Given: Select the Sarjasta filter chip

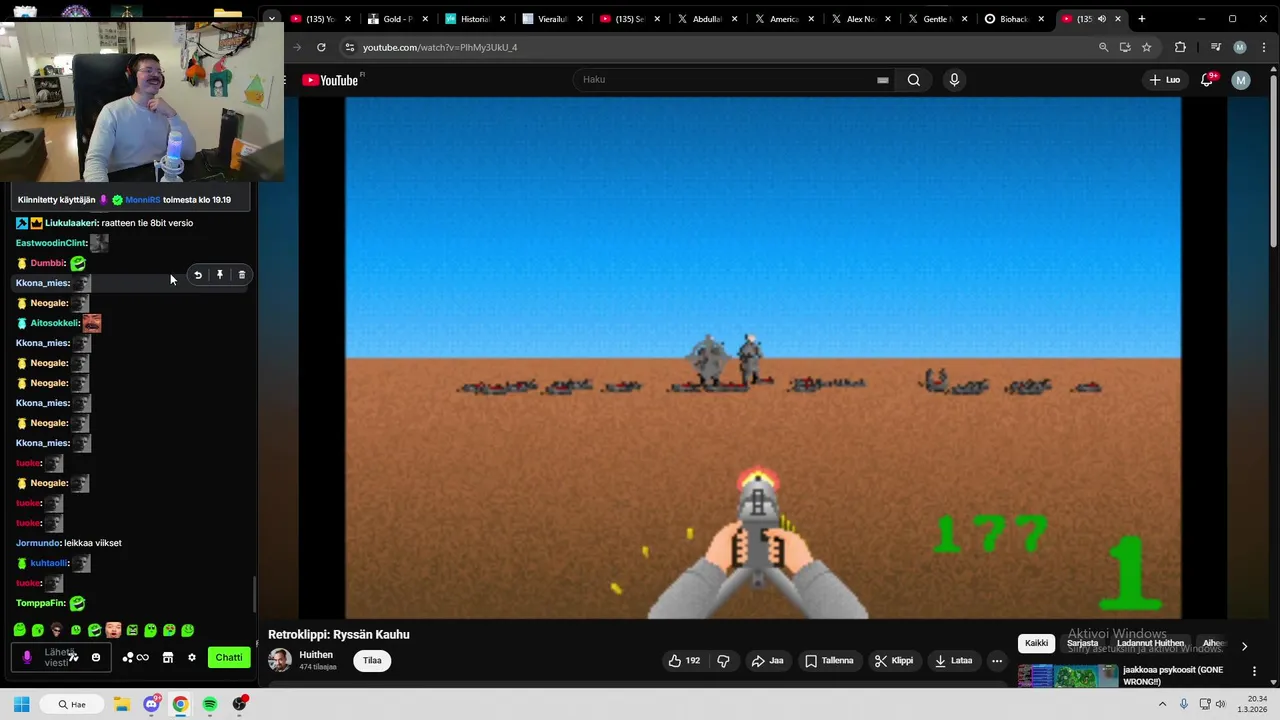Looking at the screenshot, I should [x=1082, y=644].
